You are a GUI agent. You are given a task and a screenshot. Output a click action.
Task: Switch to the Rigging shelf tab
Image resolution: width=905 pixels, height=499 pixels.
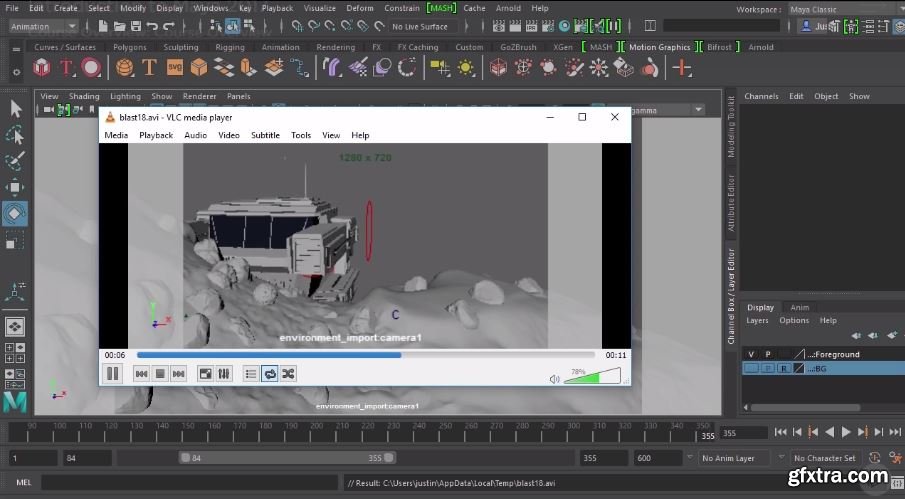[229, 47]
